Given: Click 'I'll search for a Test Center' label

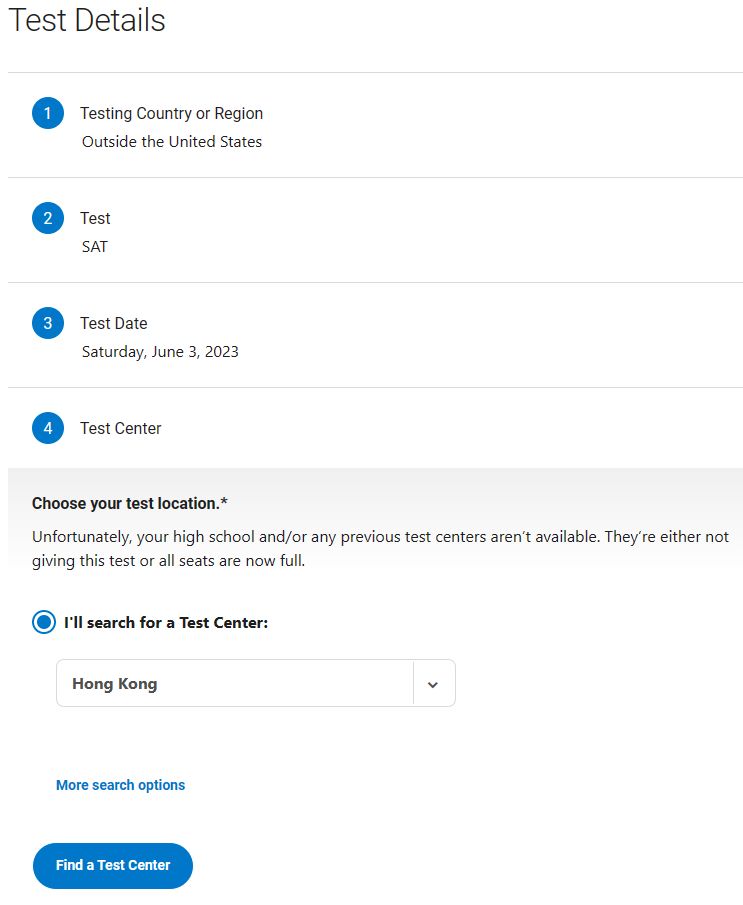Looking at the screenshot, I should 166,623.
